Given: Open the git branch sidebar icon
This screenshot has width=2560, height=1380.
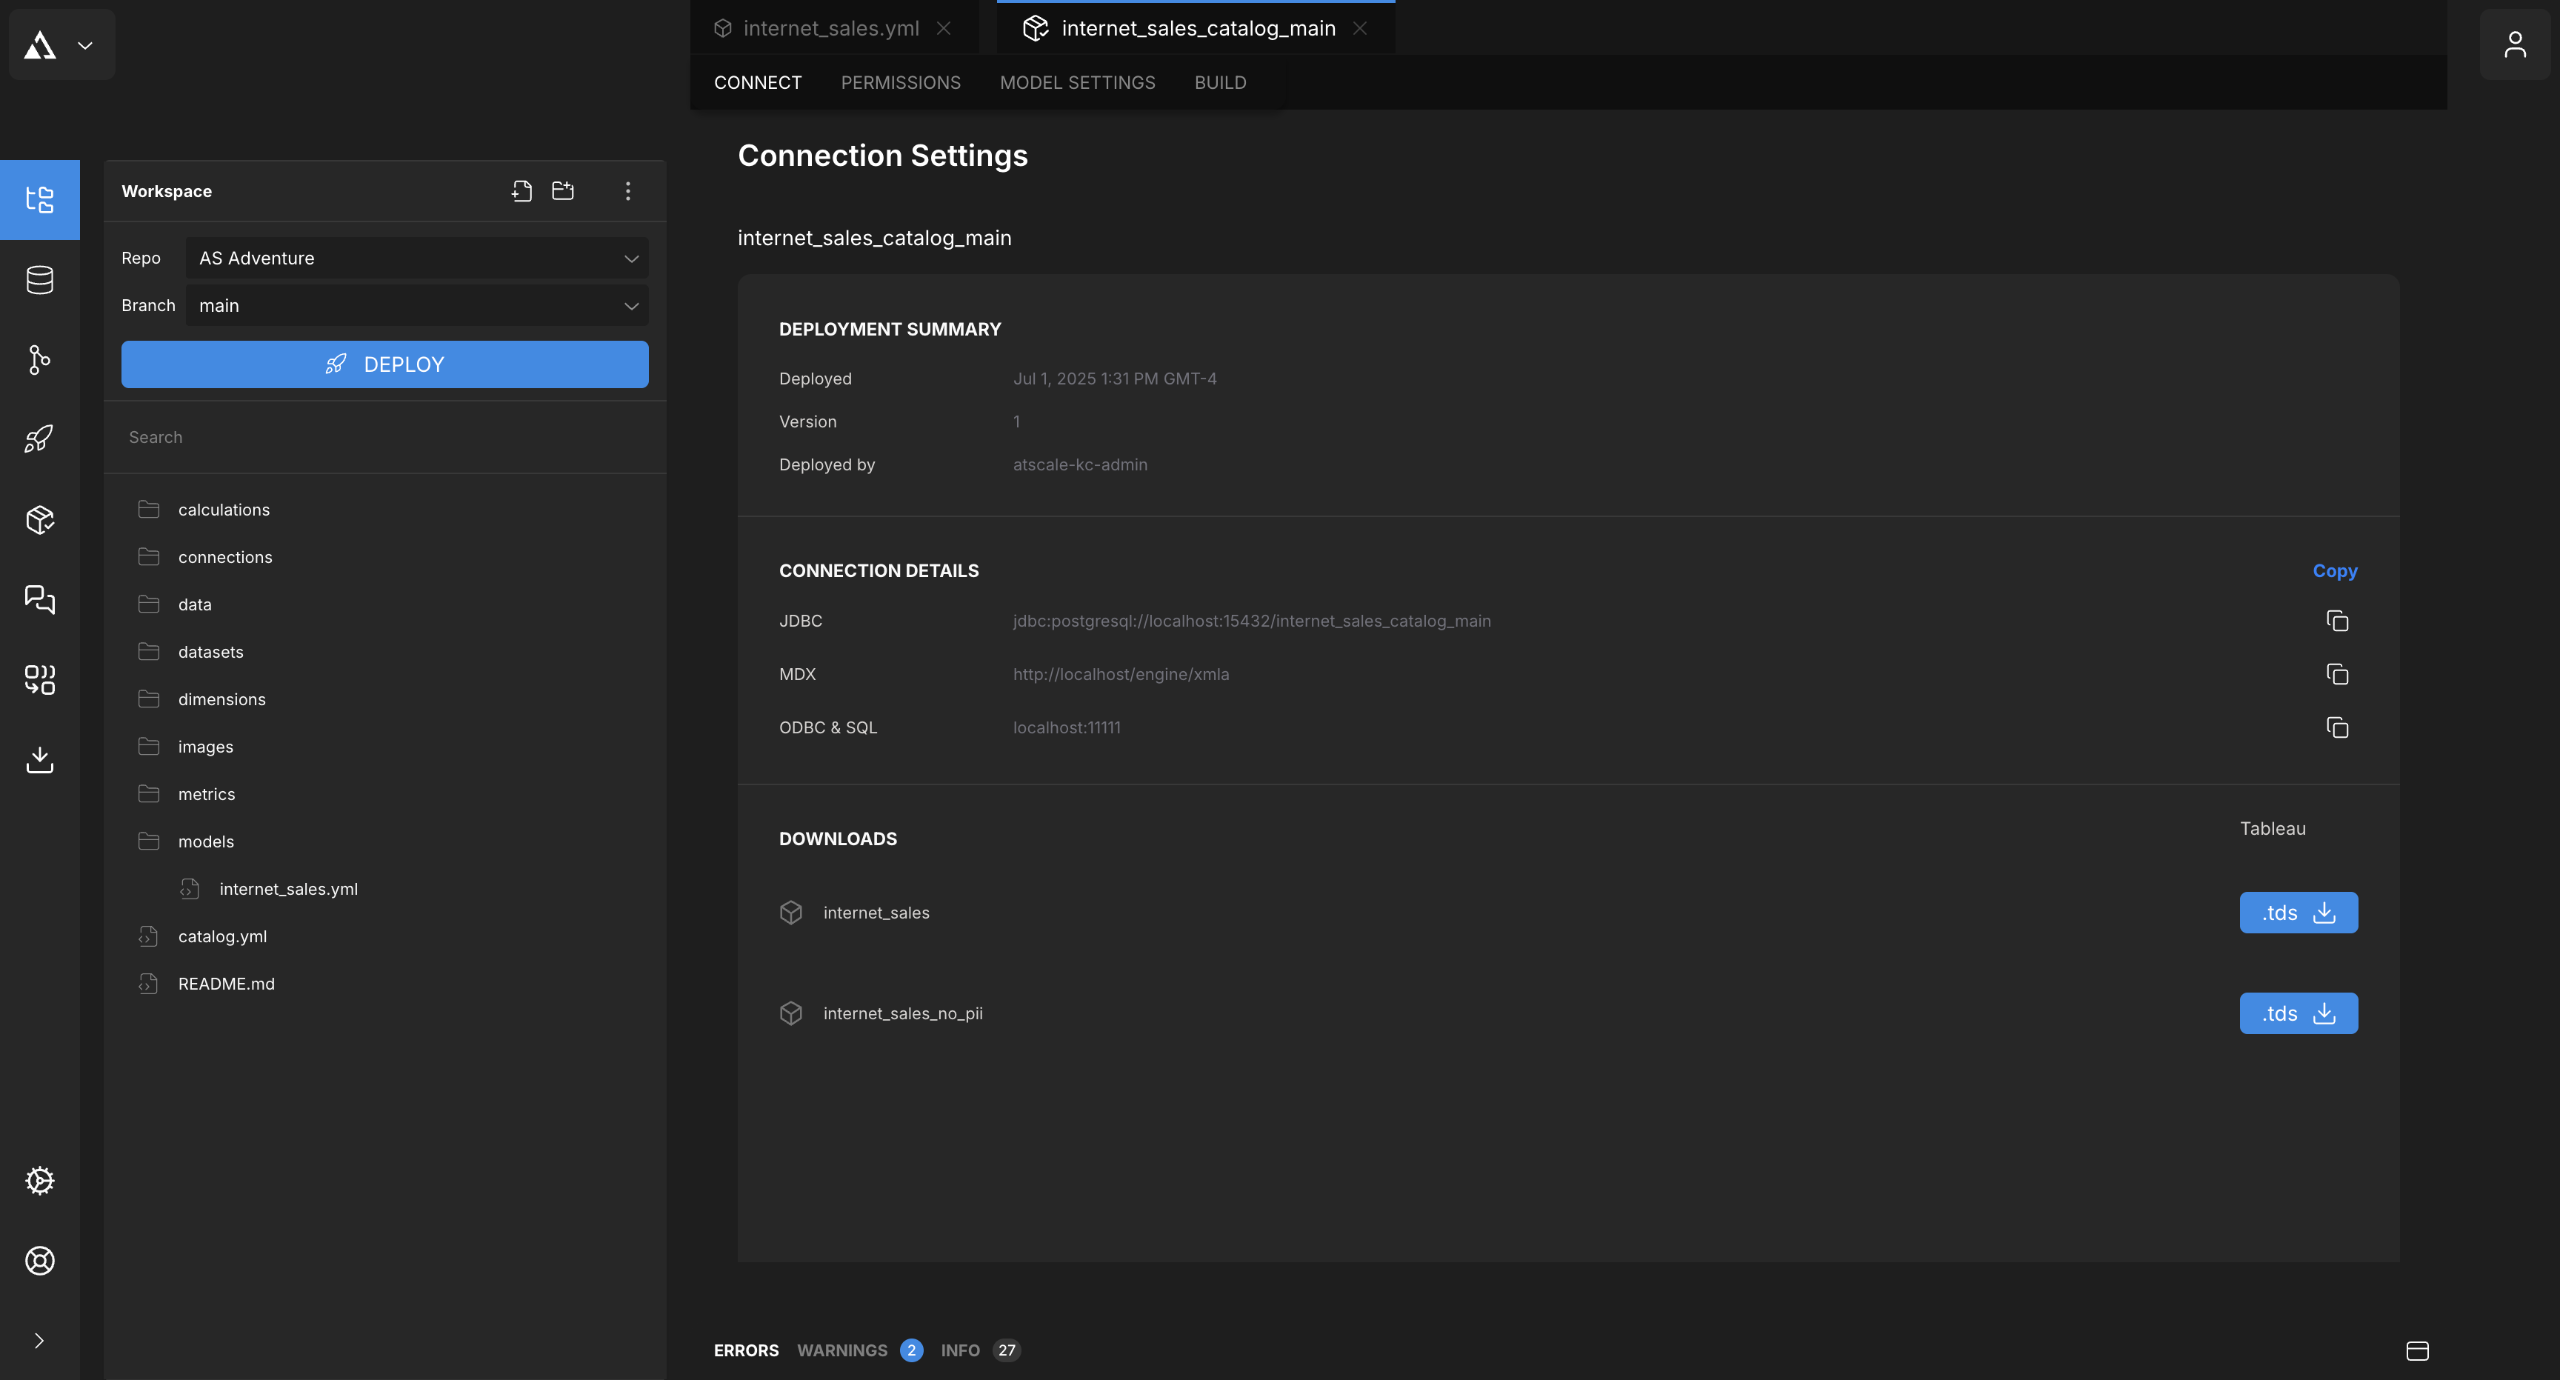Looking at the screenshot, I should (40, 360).
